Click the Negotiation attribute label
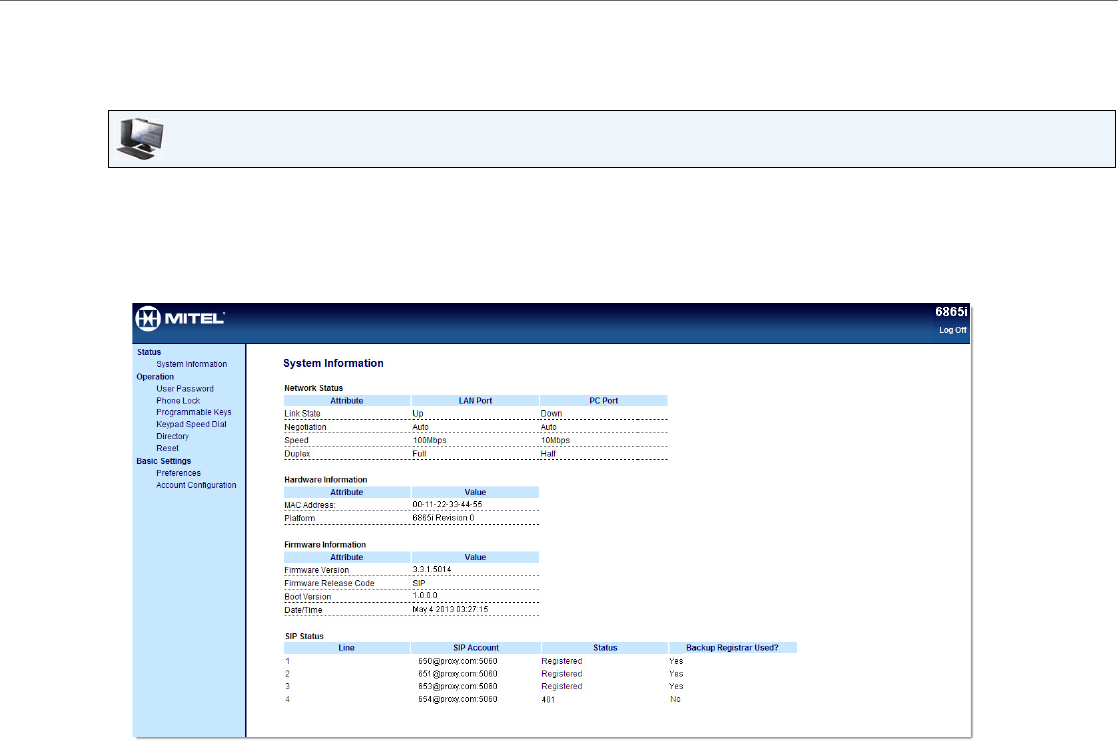 pyautogui.click(x=305, y=427)
